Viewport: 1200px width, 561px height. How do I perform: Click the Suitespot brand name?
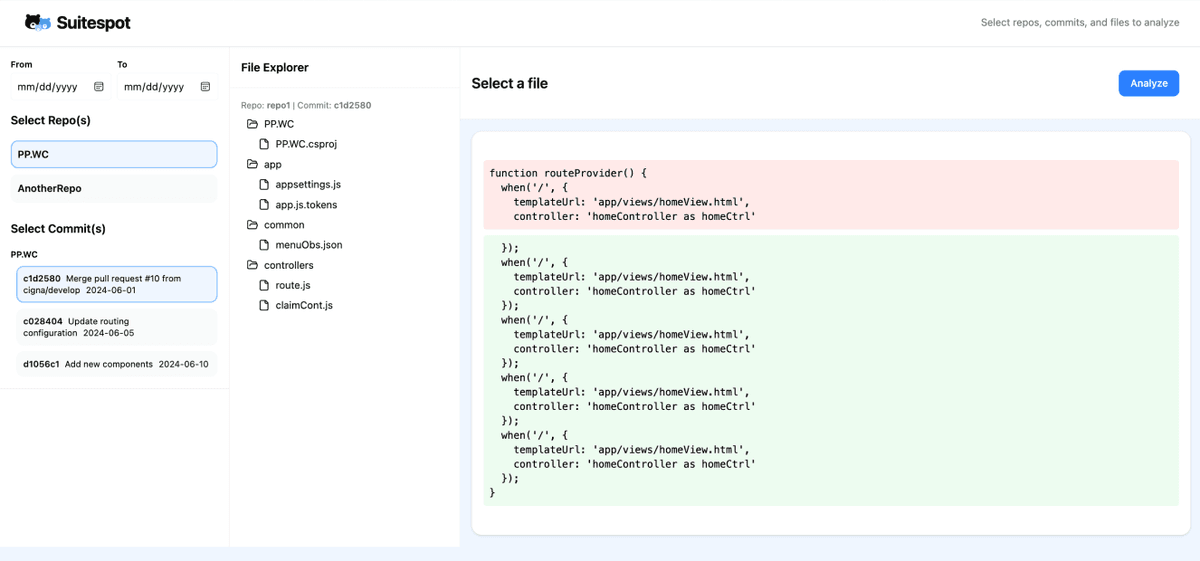tap(94, 22)
